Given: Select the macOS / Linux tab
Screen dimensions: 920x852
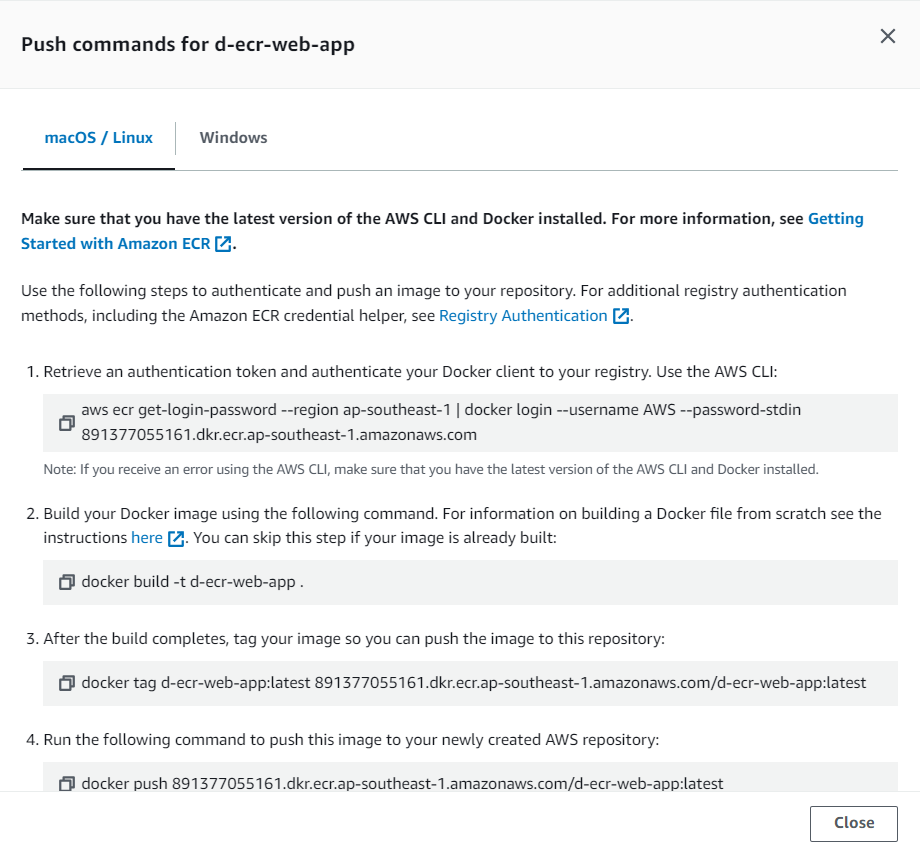Looking at the screenshot, I should tap(99, 138).
